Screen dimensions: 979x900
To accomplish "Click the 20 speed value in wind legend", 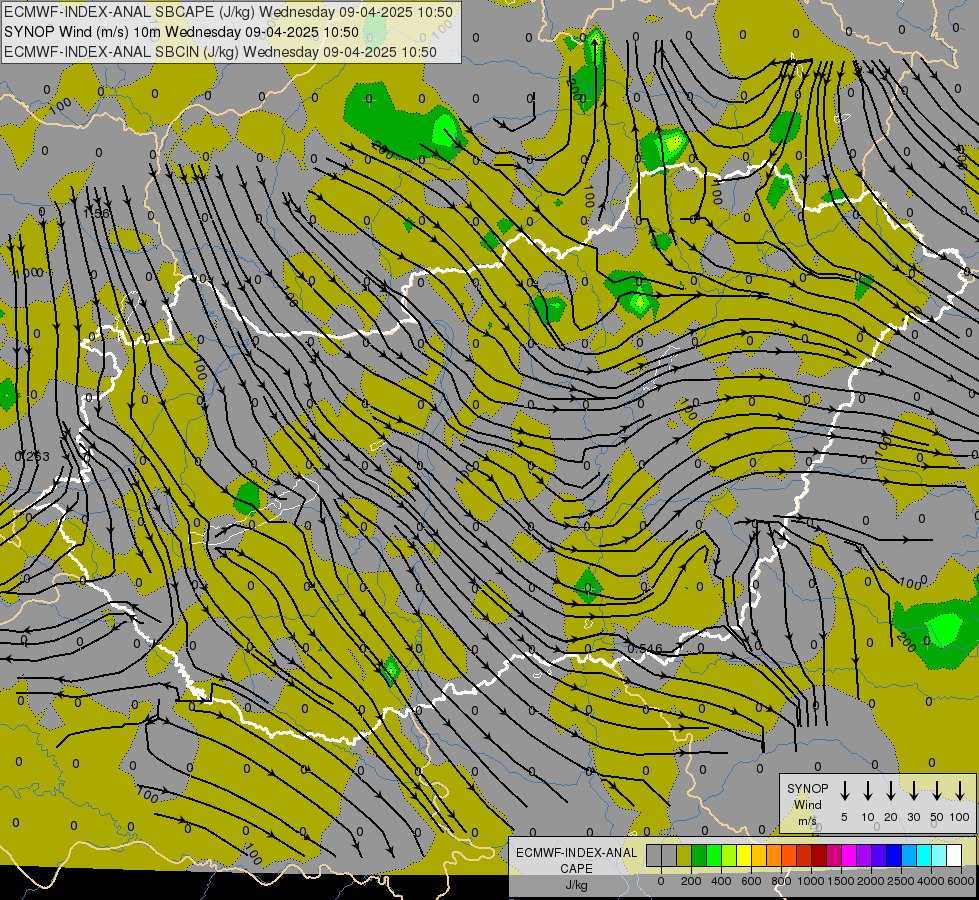I will [890, 817].
